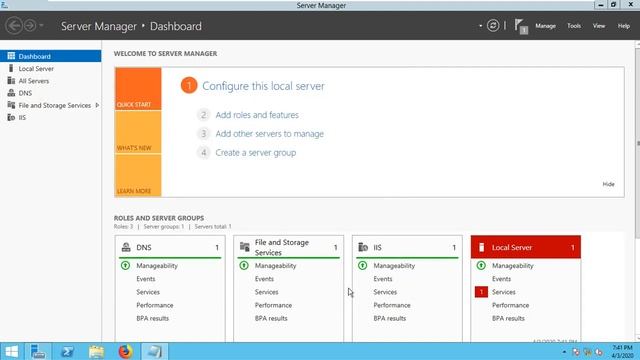Open BPA results in the IIS tile
The width and height of the screenshot is (640, 360).
389,318
